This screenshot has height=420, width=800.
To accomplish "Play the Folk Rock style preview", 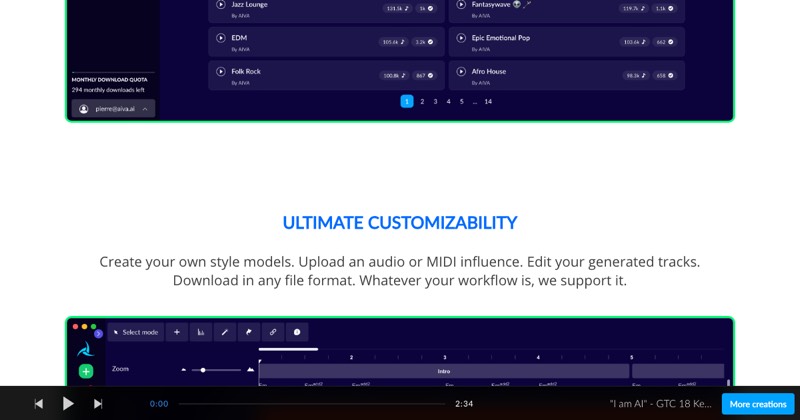I will (x=221, y=71).
